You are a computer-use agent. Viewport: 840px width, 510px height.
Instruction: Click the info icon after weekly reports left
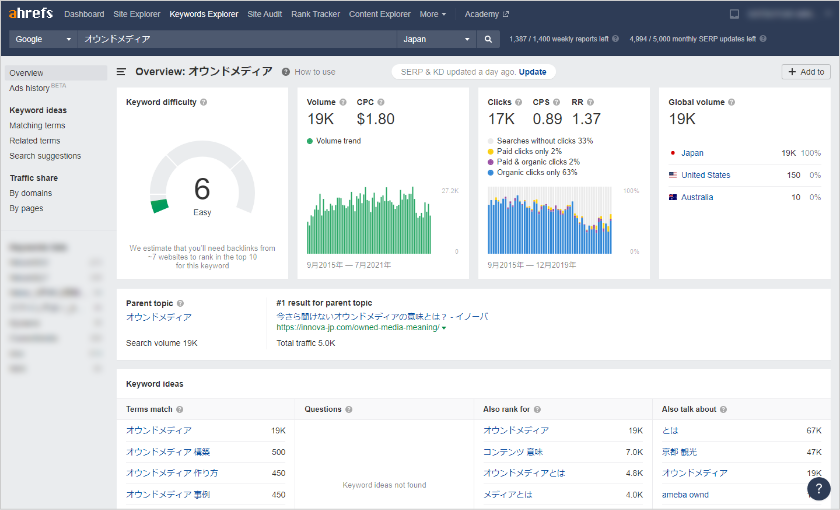616,39
